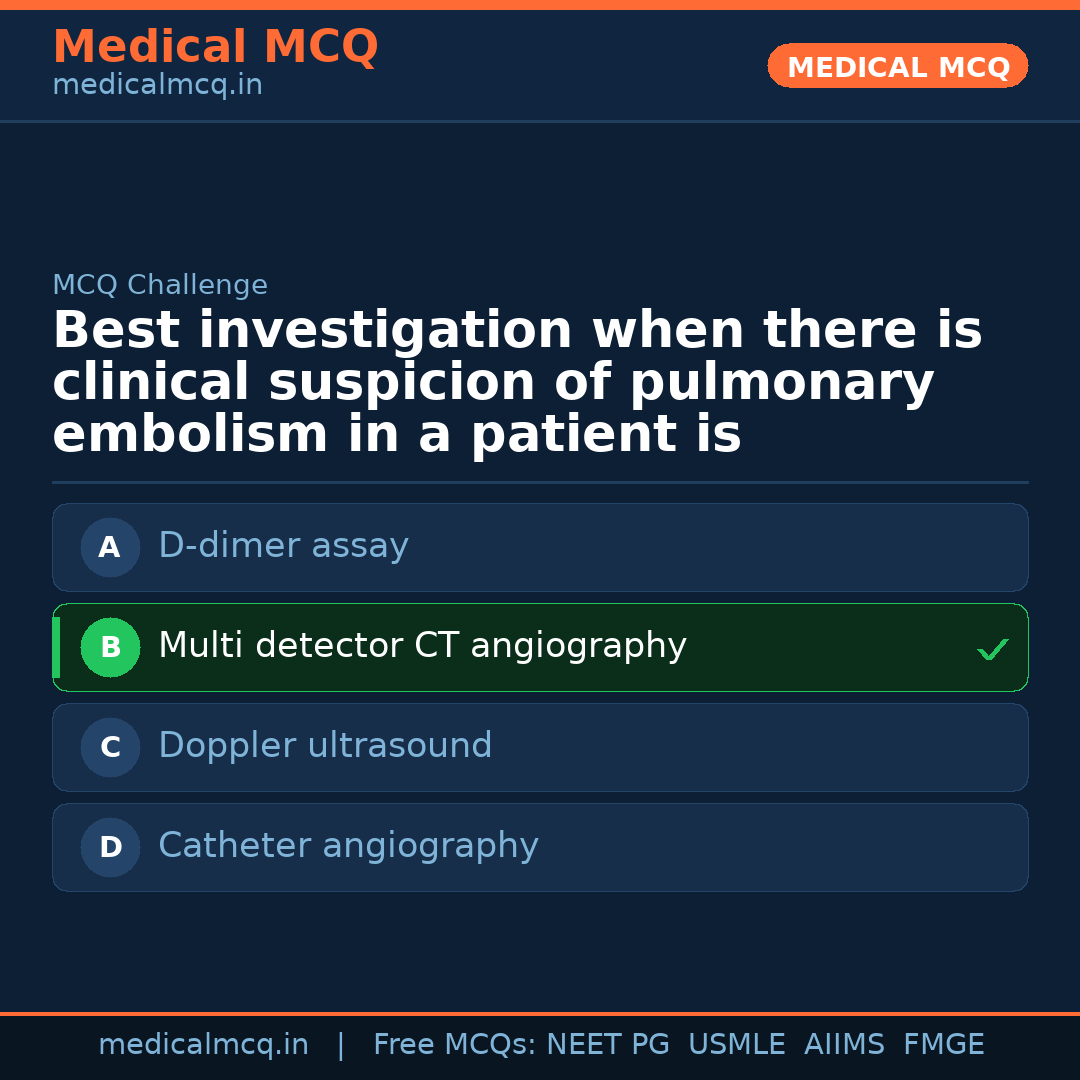This screenshot has height=1080, width=1080.
Task: Click the circular D badge icon
Action: click(x=110, y=847)
